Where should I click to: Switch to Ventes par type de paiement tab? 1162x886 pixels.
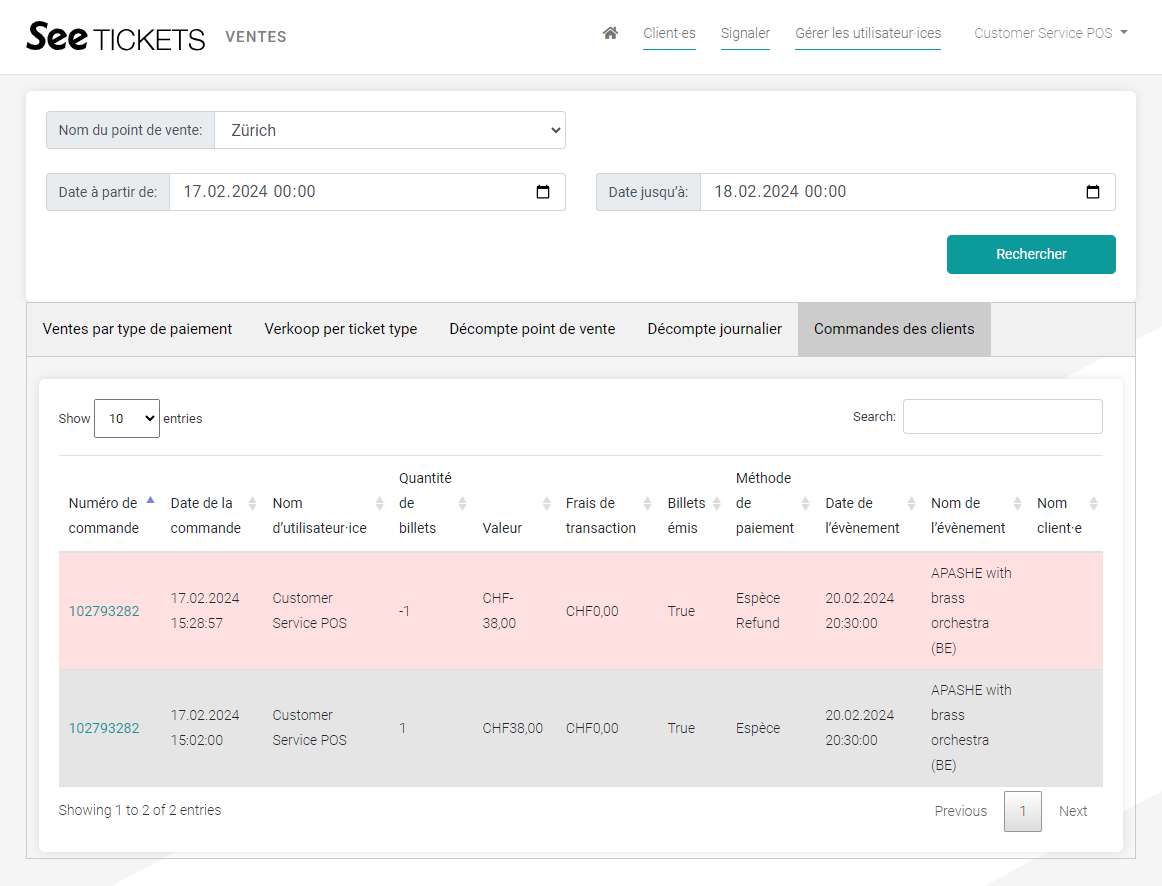(137, 329)
